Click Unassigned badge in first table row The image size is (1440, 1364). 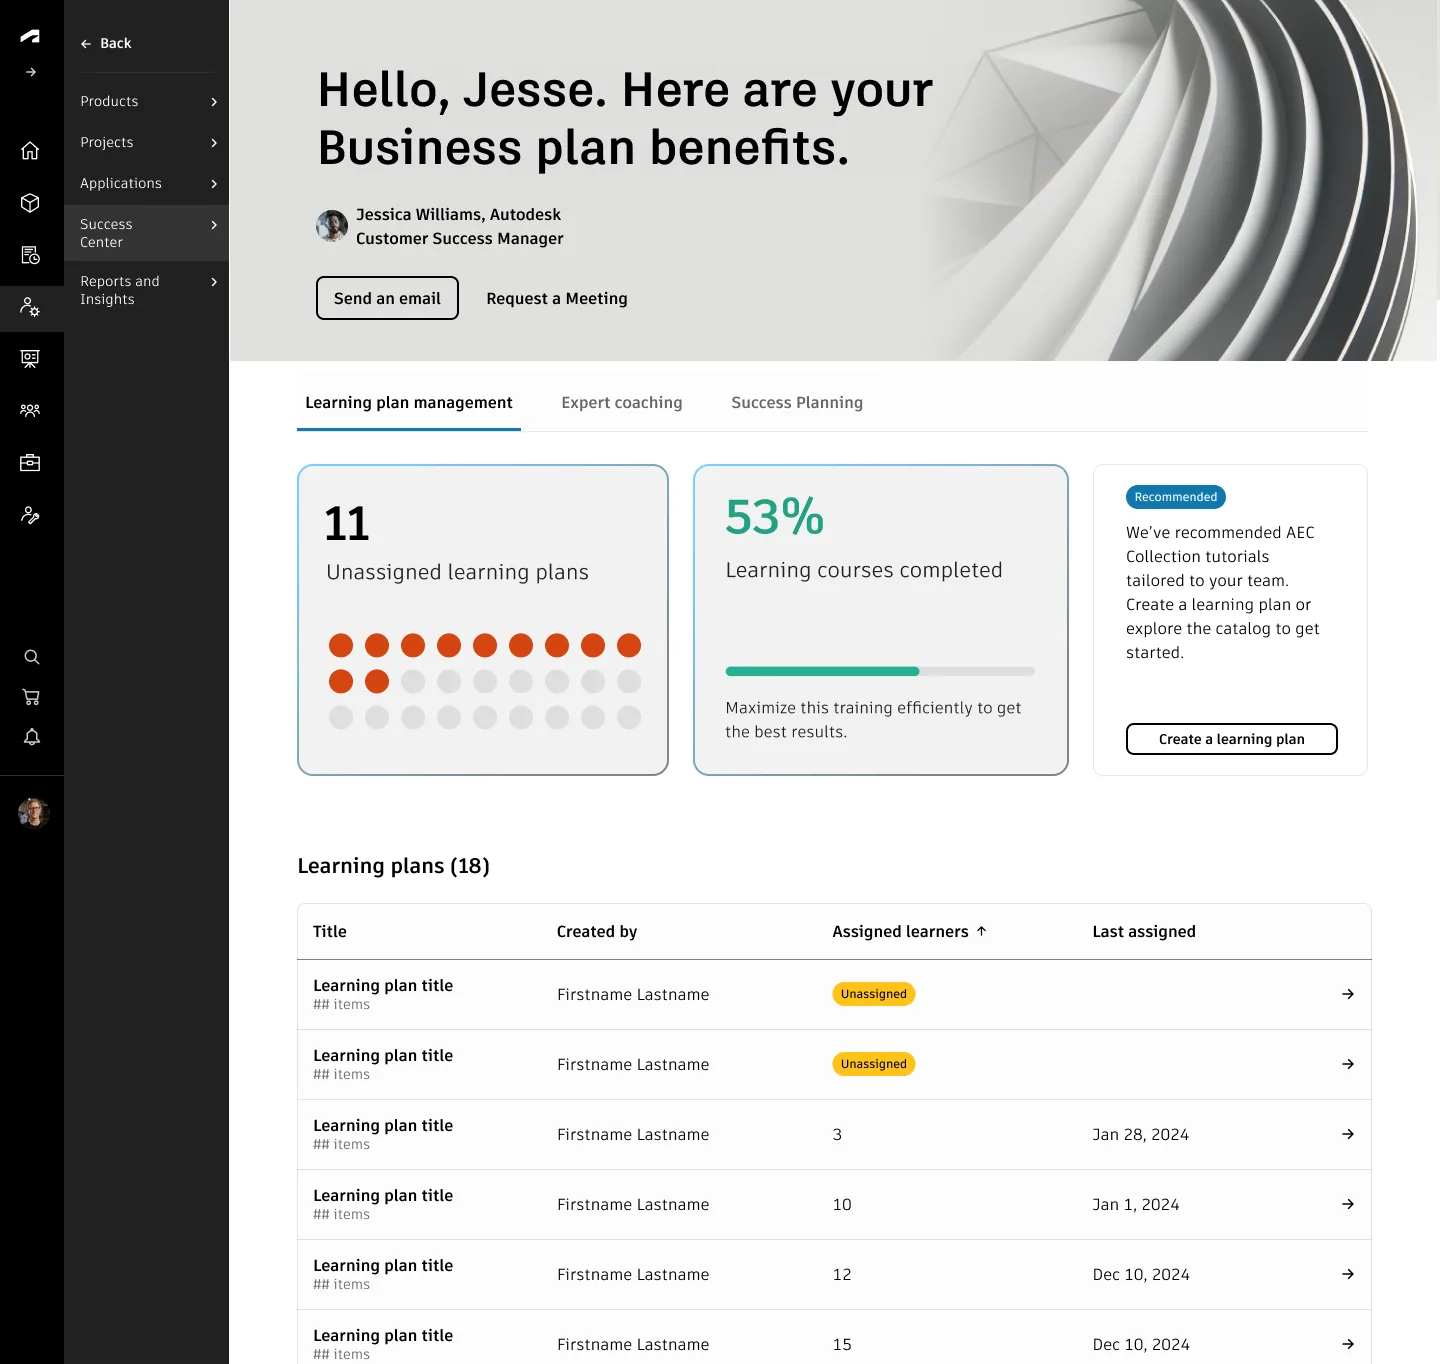coord(874,994)
